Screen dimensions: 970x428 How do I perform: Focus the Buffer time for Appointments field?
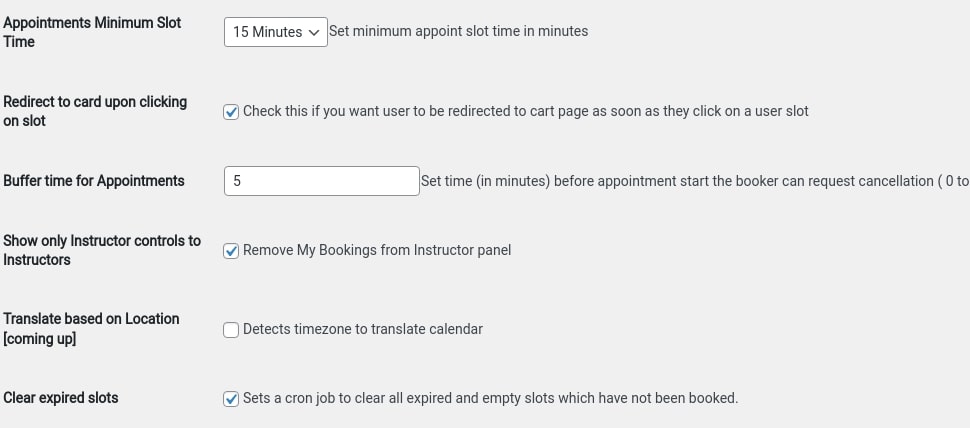pyautogui.click(x=321, y=181)
